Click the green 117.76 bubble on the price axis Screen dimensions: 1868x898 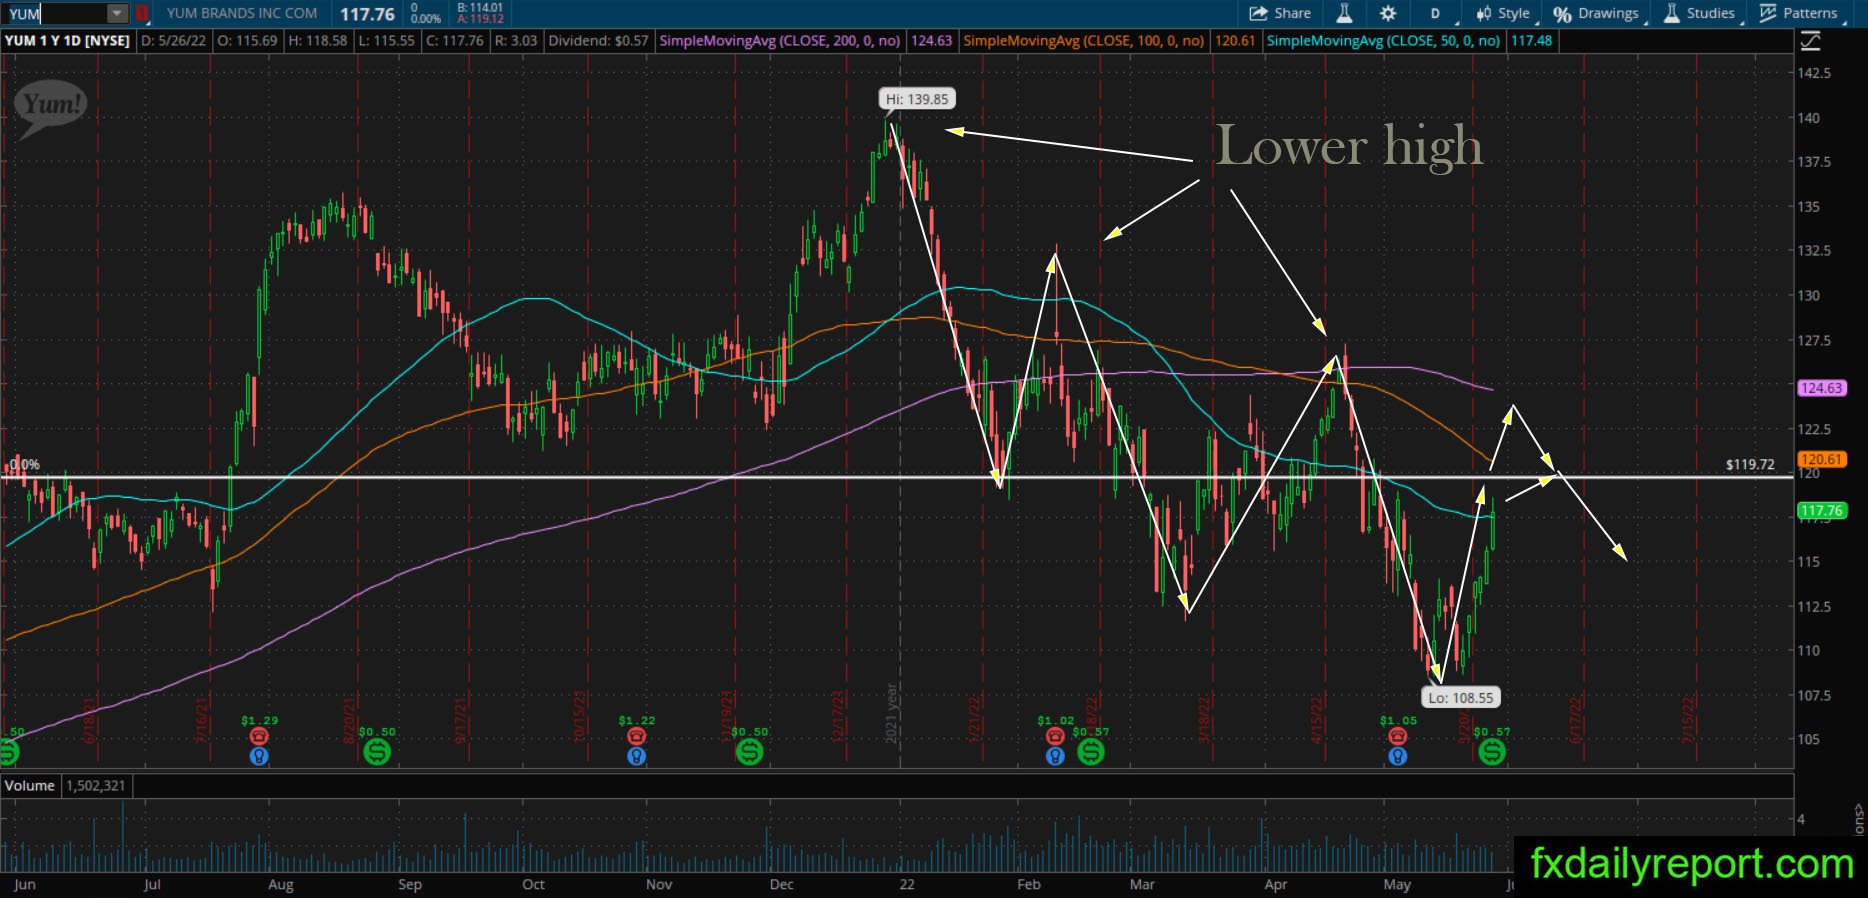1821,510
